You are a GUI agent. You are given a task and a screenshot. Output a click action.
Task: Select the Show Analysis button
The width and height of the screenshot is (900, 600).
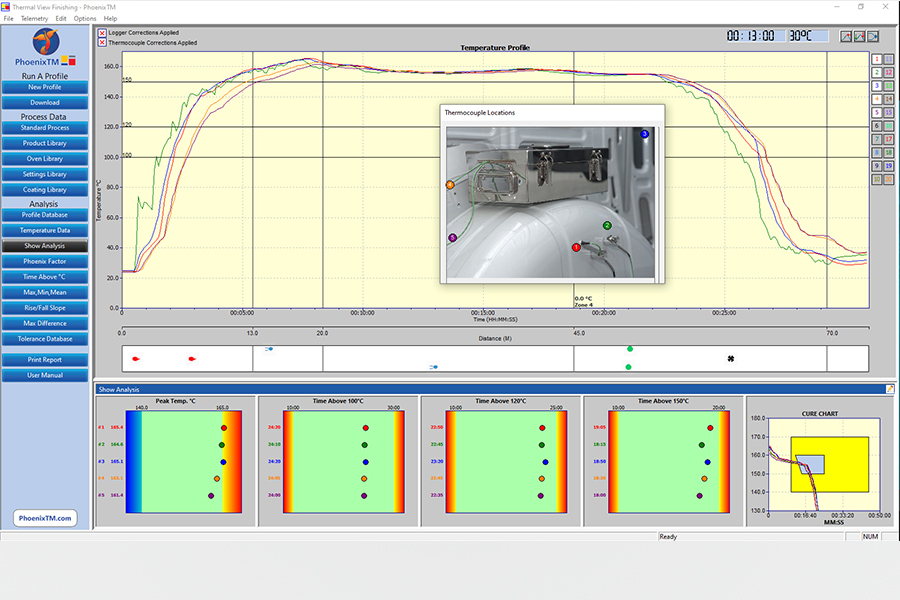tap(45, 246)
